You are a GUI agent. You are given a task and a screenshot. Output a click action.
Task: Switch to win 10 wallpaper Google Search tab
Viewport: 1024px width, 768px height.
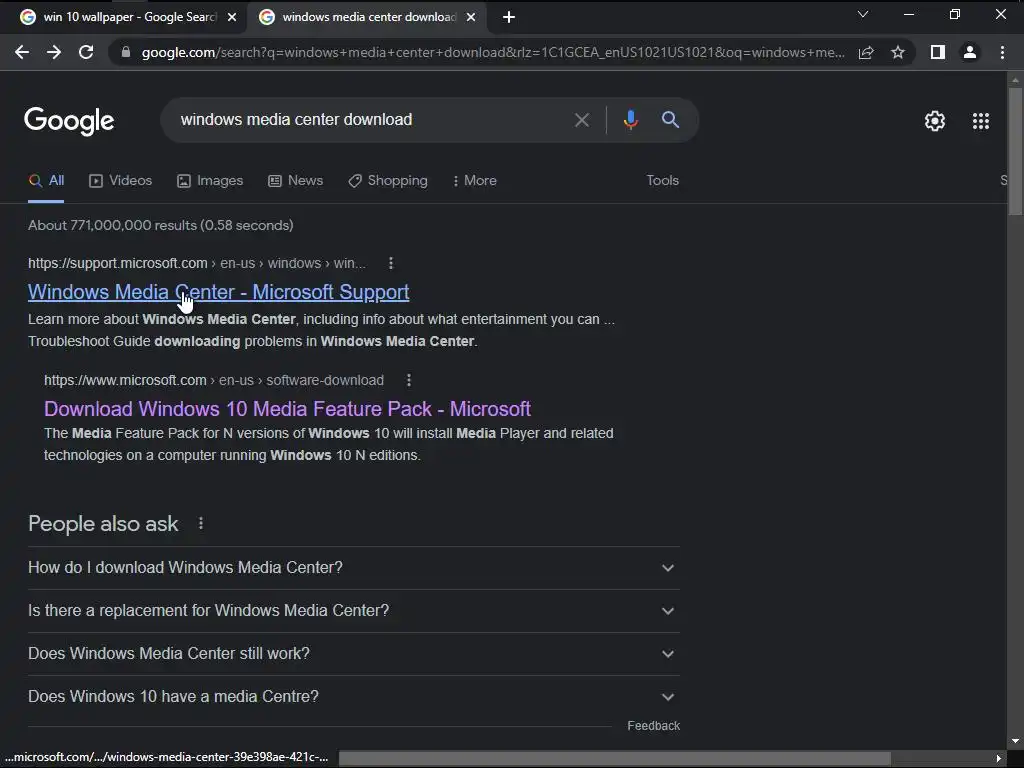pos(123,17)
